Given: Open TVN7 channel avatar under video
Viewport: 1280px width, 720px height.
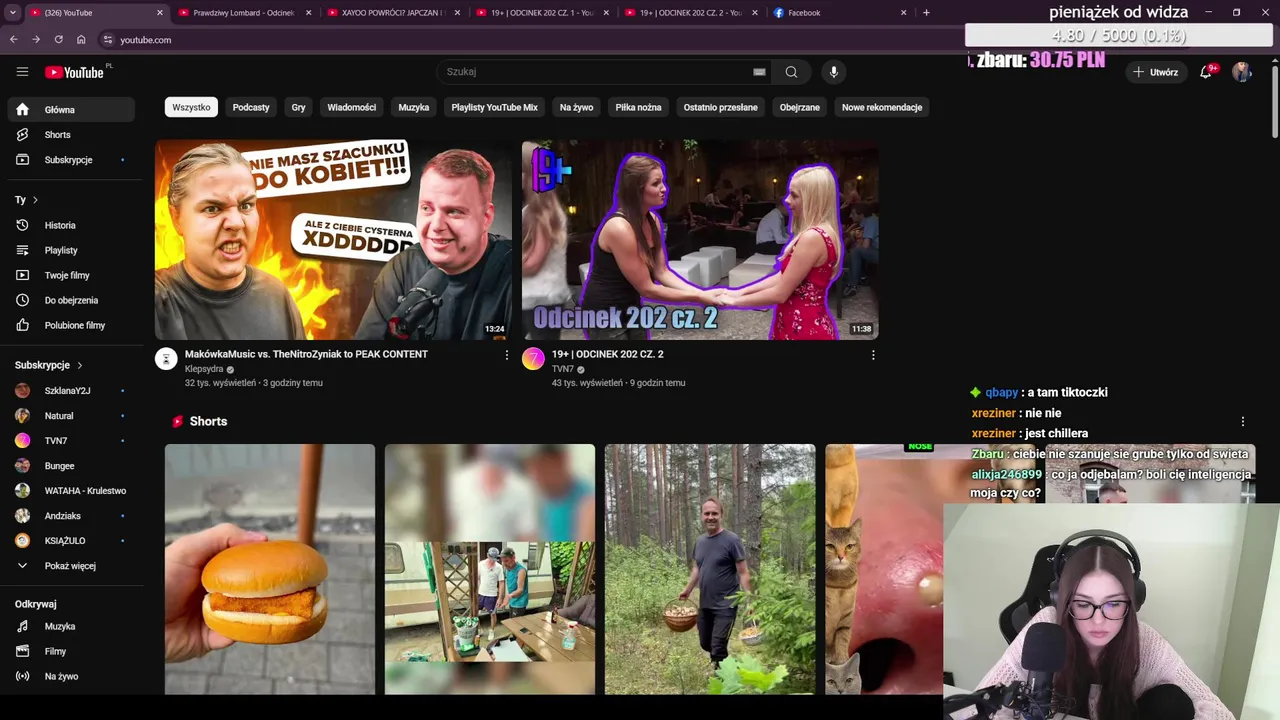Looking at the screenshot, I should point(533,359).
